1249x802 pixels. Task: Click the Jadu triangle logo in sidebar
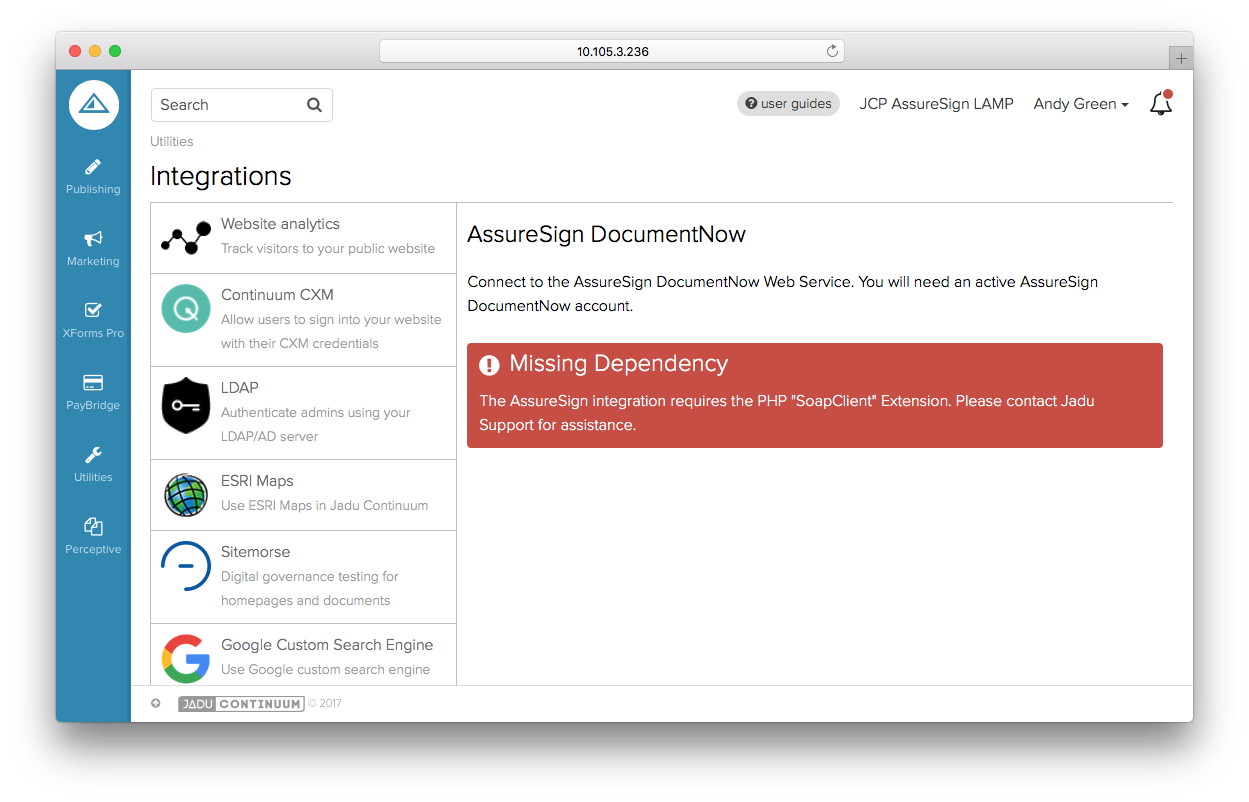click(93, 104)
